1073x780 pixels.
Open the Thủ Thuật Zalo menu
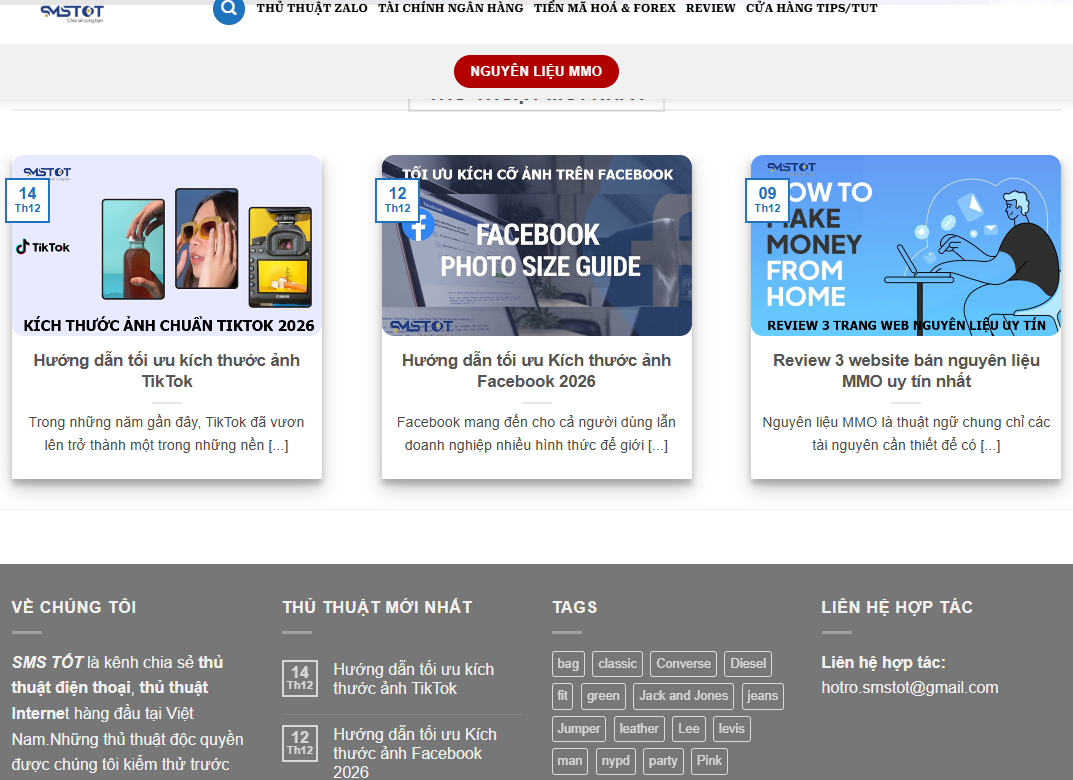click(312, 8)
